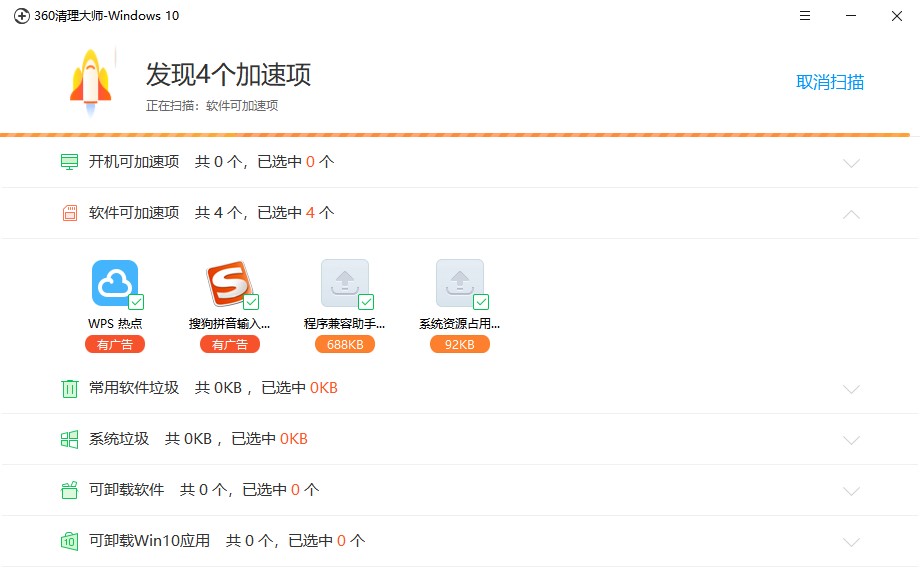The image size is (920, 580).
Task: Collapse the 软件可加速项 section
Action: pos(851,213)
